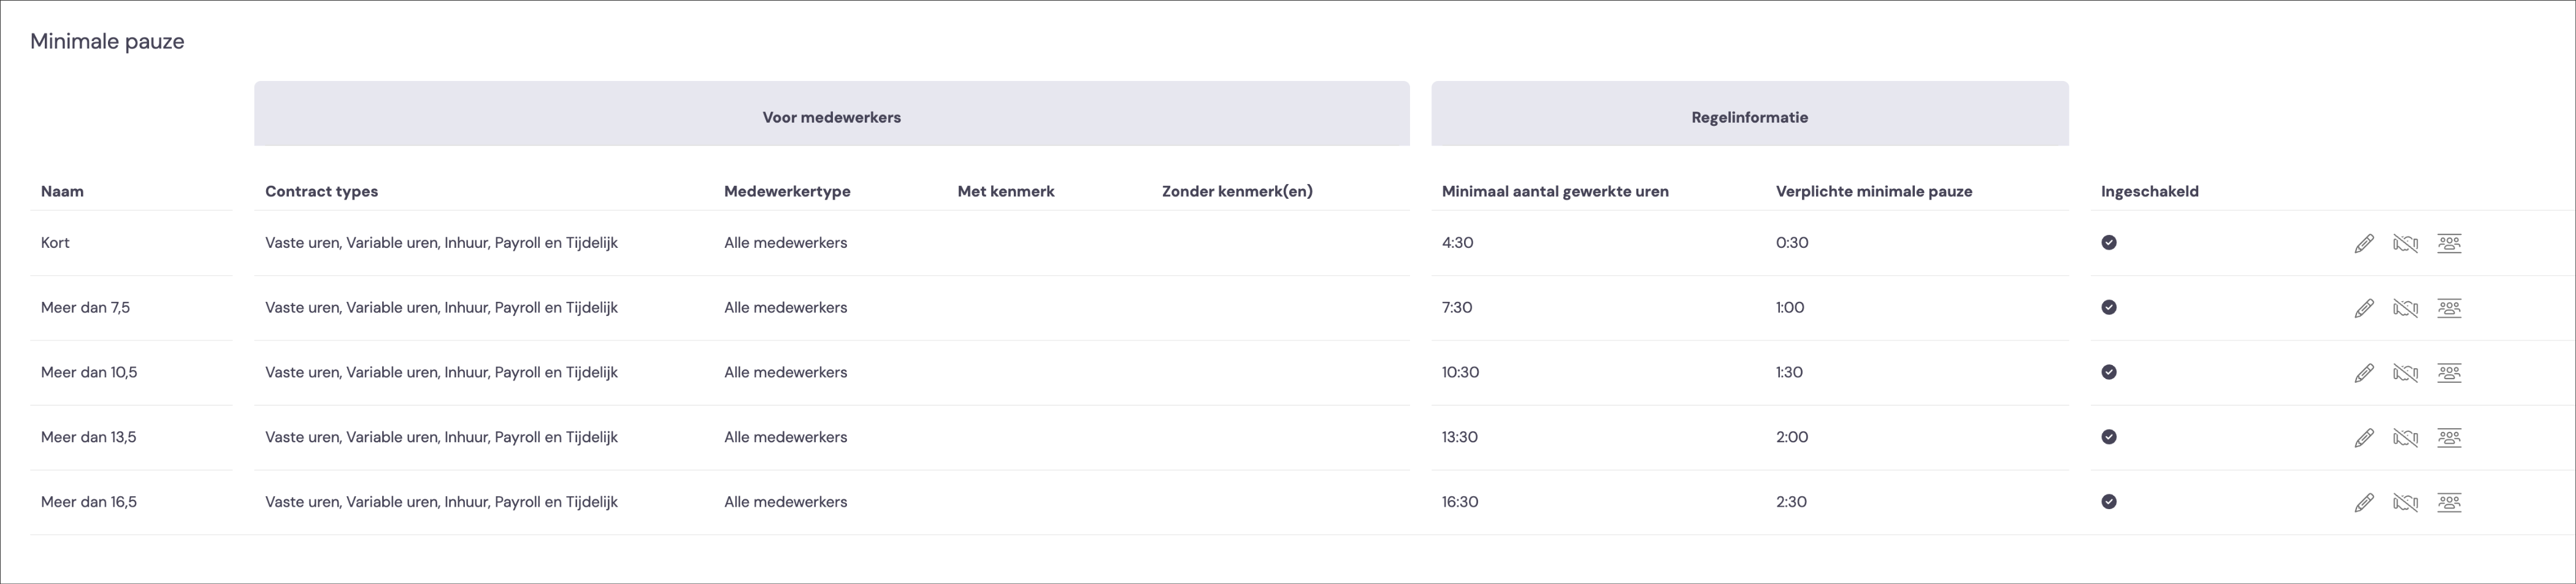Edit the Meer dan 16,5 rule

(2364, 502)
